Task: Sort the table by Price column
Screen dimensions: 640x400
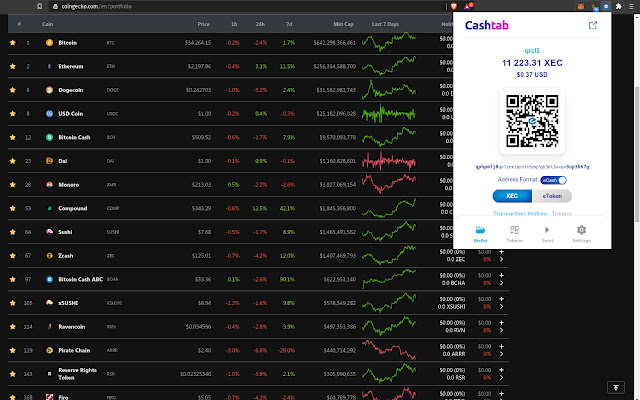Action: (x=203, y=24)
